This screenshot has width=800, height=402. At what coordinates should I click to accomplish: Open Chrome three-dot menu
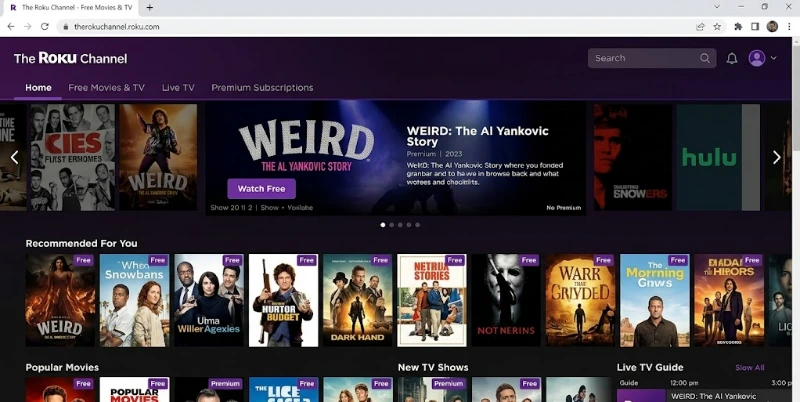pos(789,27)
